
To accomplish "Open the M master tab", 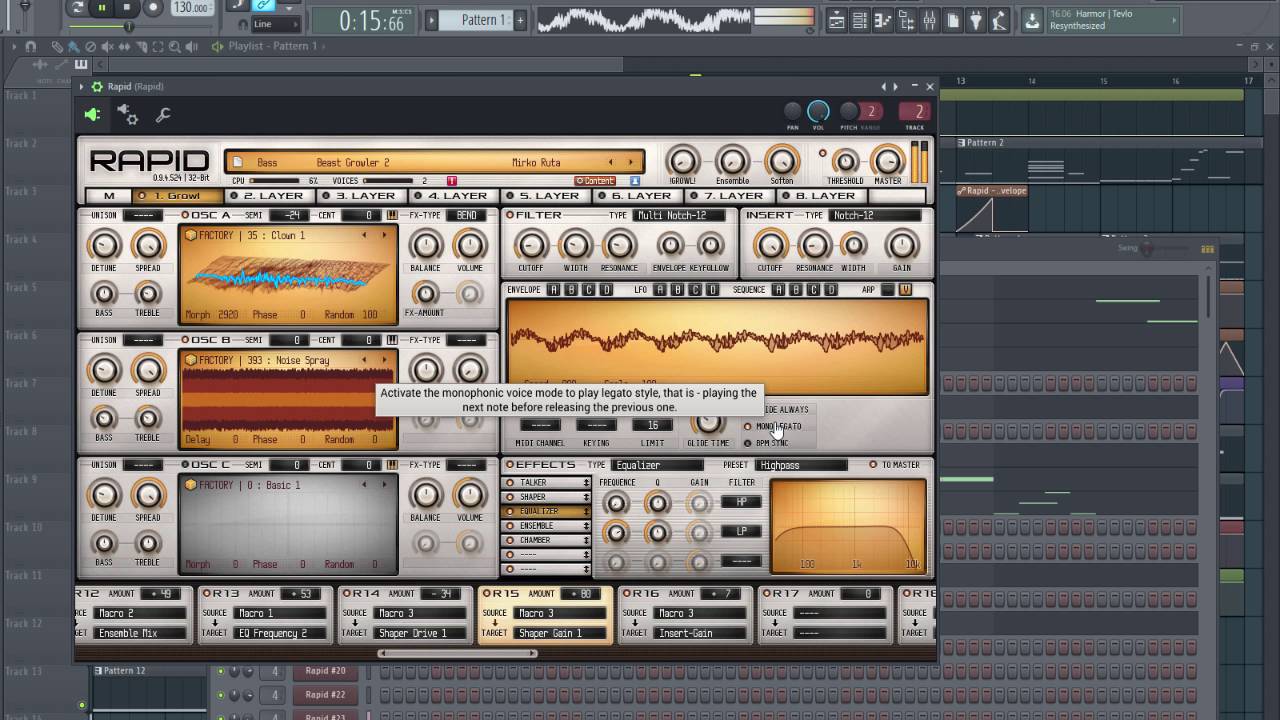I will pos(109,196).
